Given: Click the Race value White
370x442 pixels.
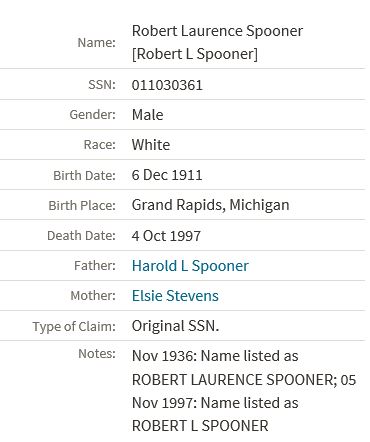Looking at the screenshot, I should (x=151, y=145).
